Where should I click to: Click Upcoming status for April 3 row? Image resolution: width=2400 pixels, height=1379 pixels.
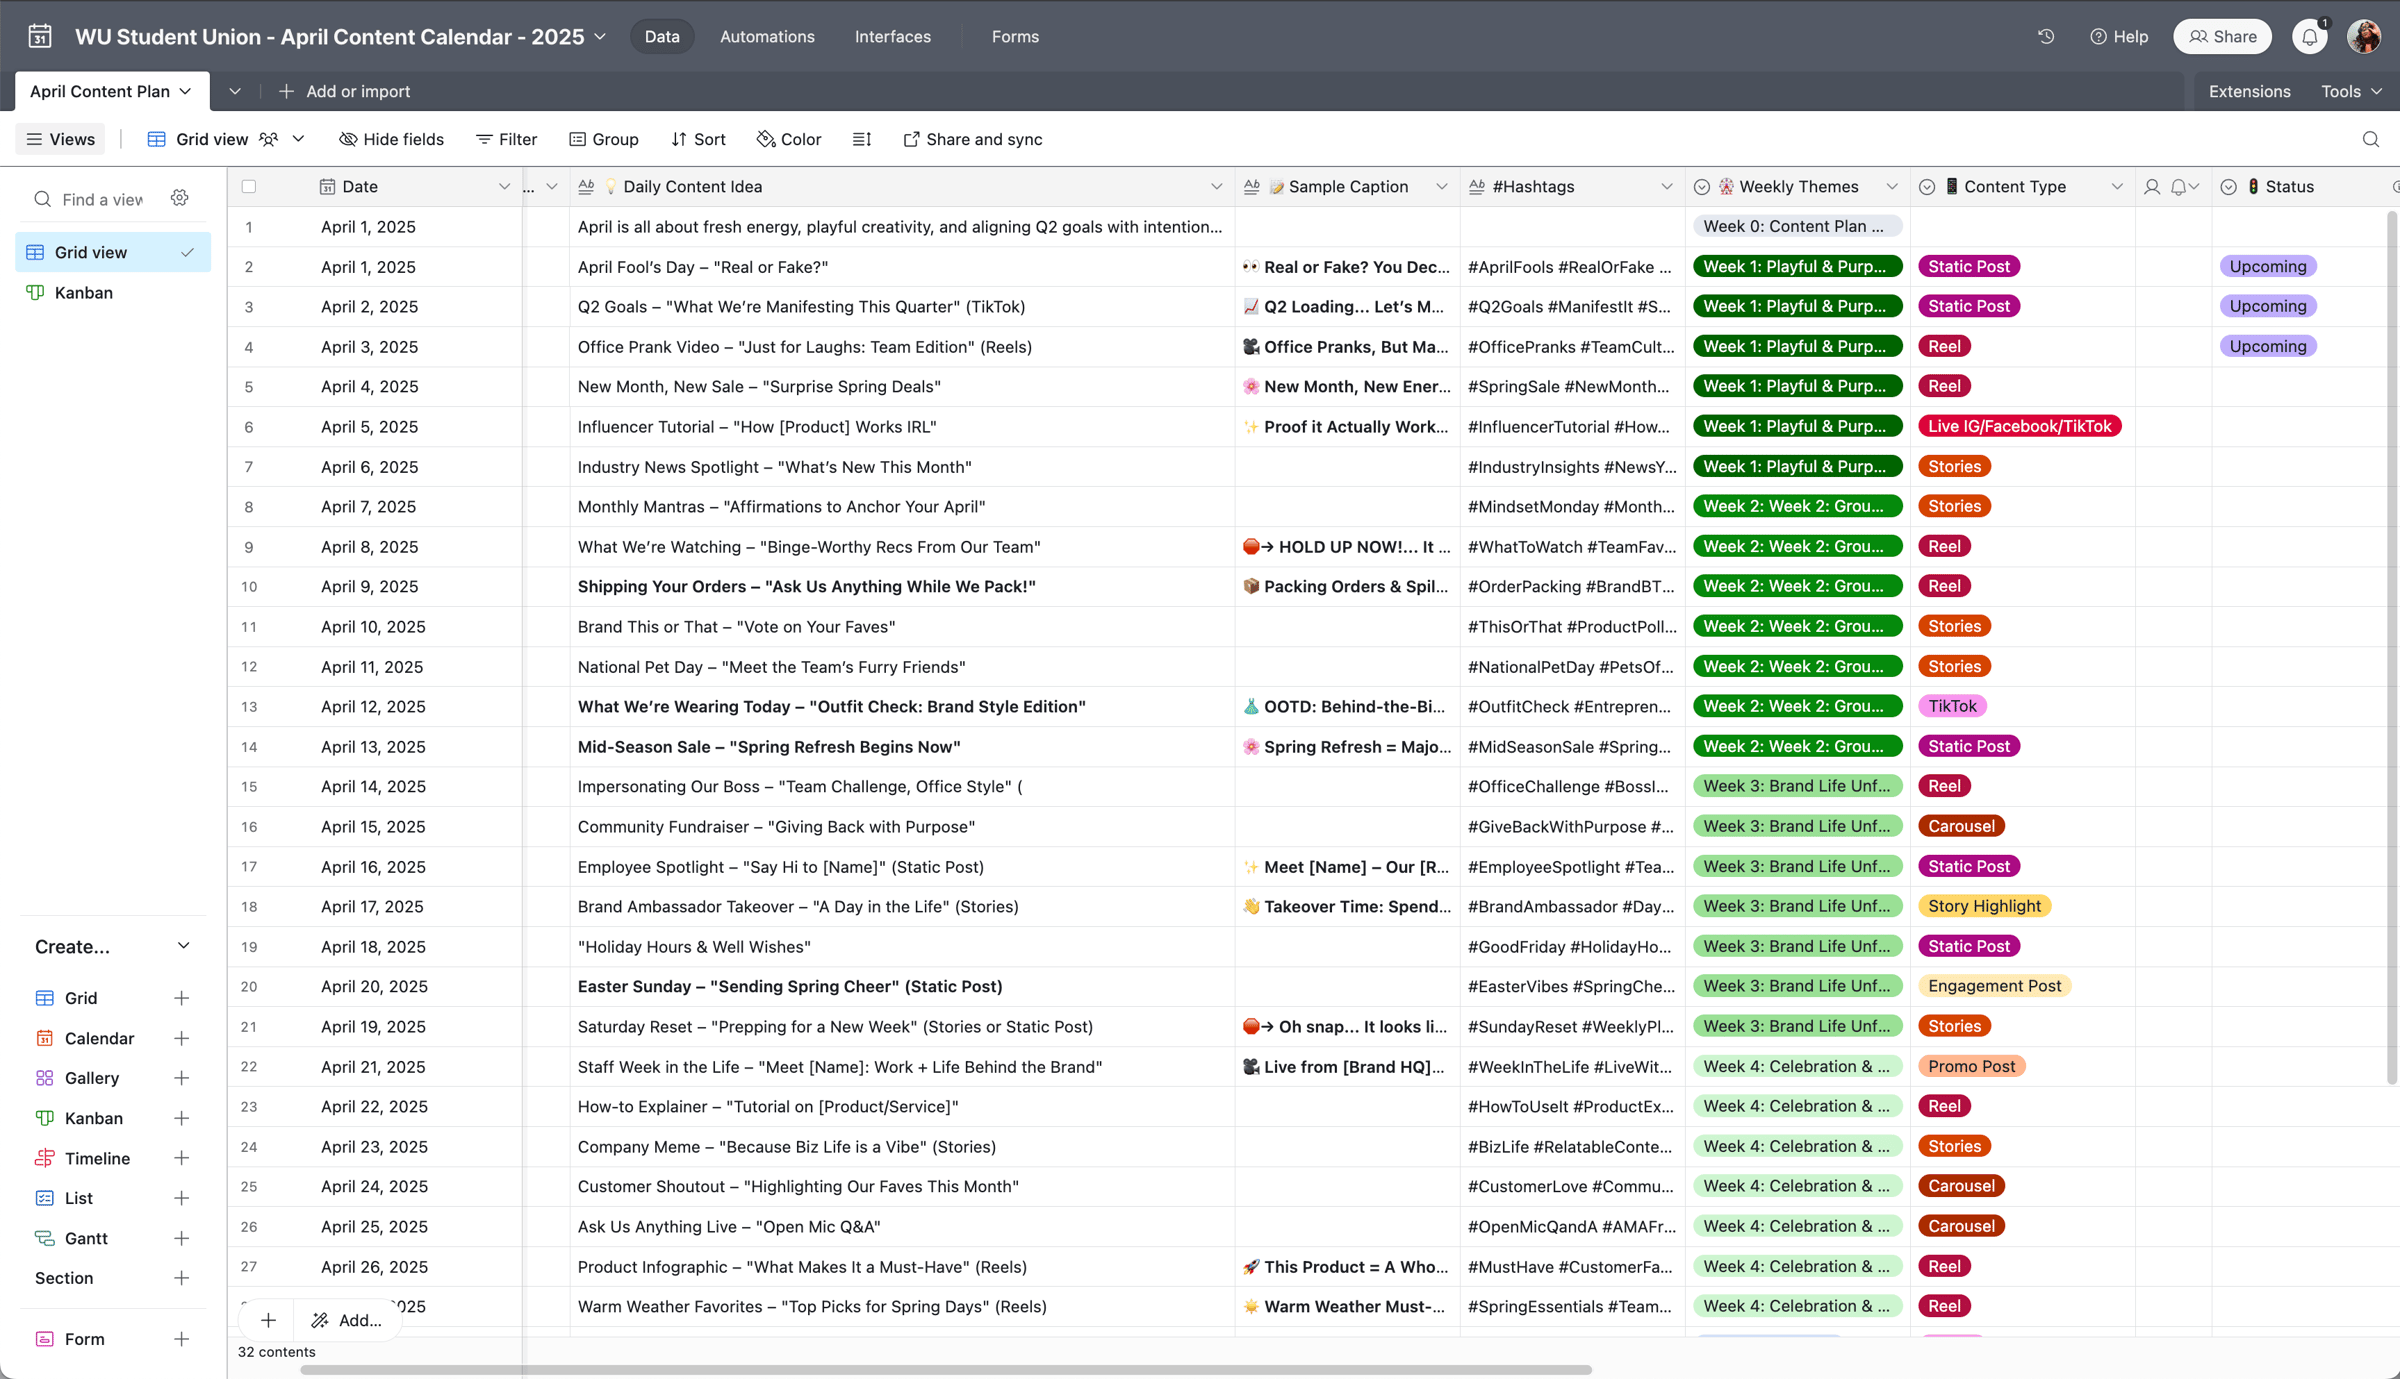[2267, 346]
